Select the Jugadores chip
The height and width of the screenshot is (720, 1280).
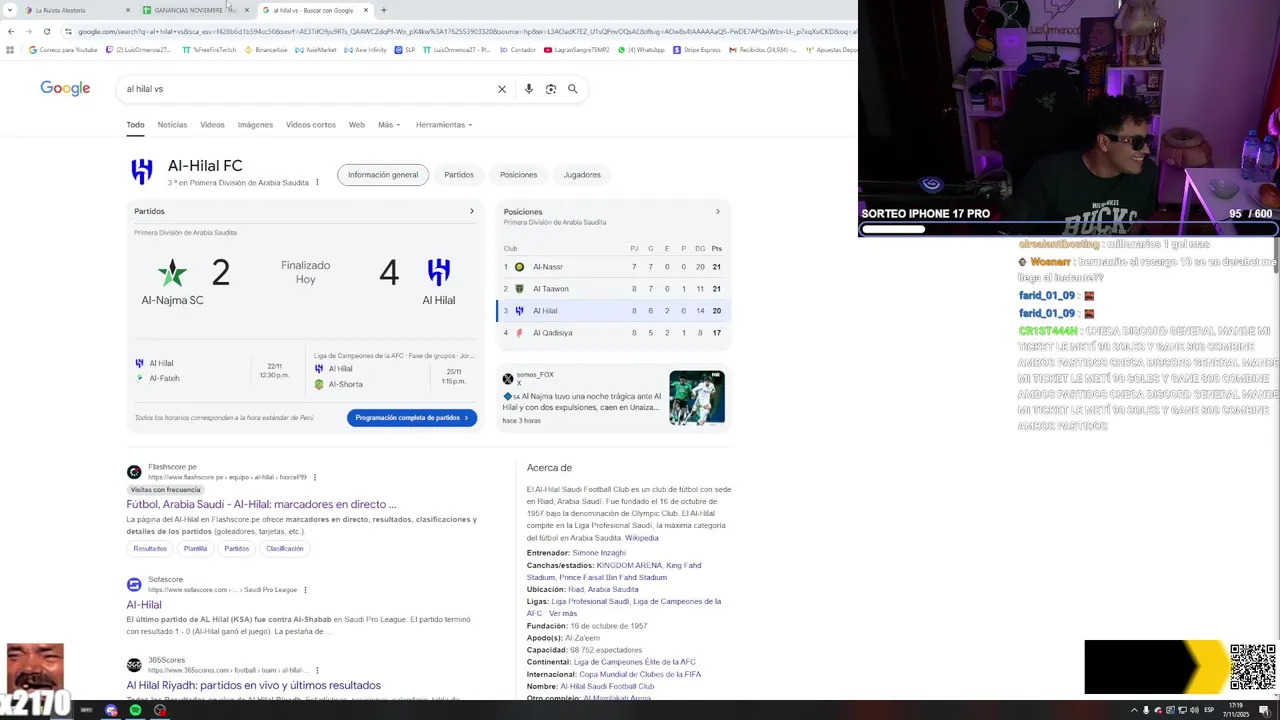[582, 175]
